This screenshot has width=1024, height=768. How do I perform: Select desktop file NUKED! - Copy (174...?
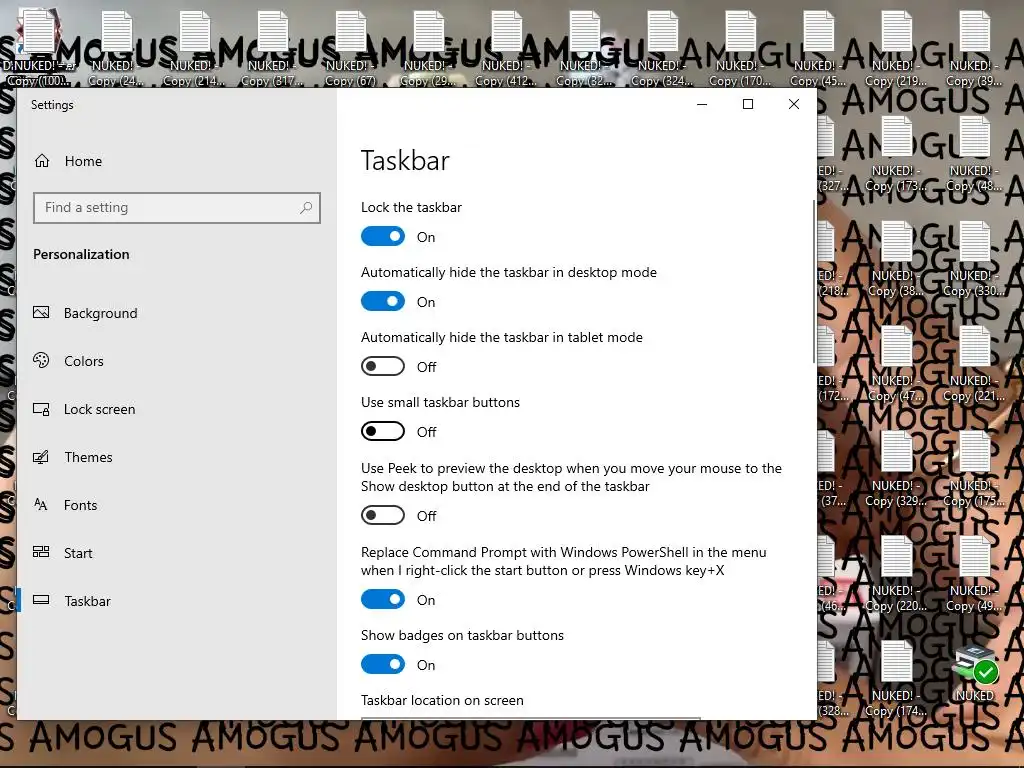coord(897,679)
